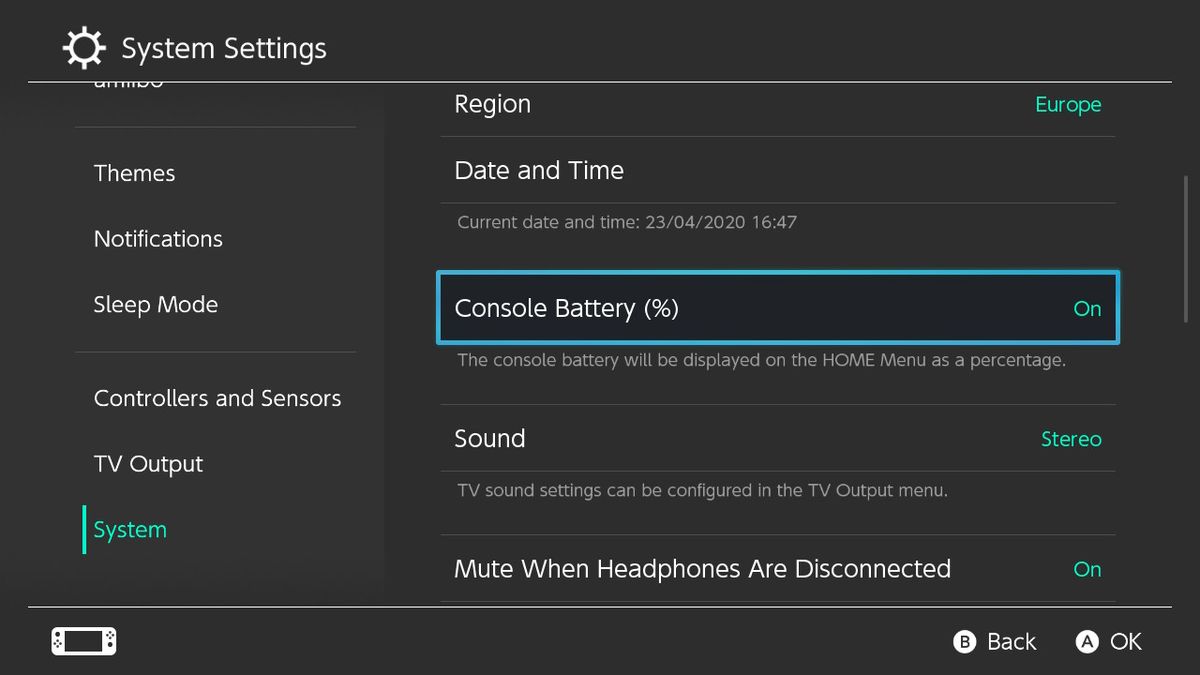1200x675 pixels.
Task: Open TV Output settings
Action: [148, 463]
